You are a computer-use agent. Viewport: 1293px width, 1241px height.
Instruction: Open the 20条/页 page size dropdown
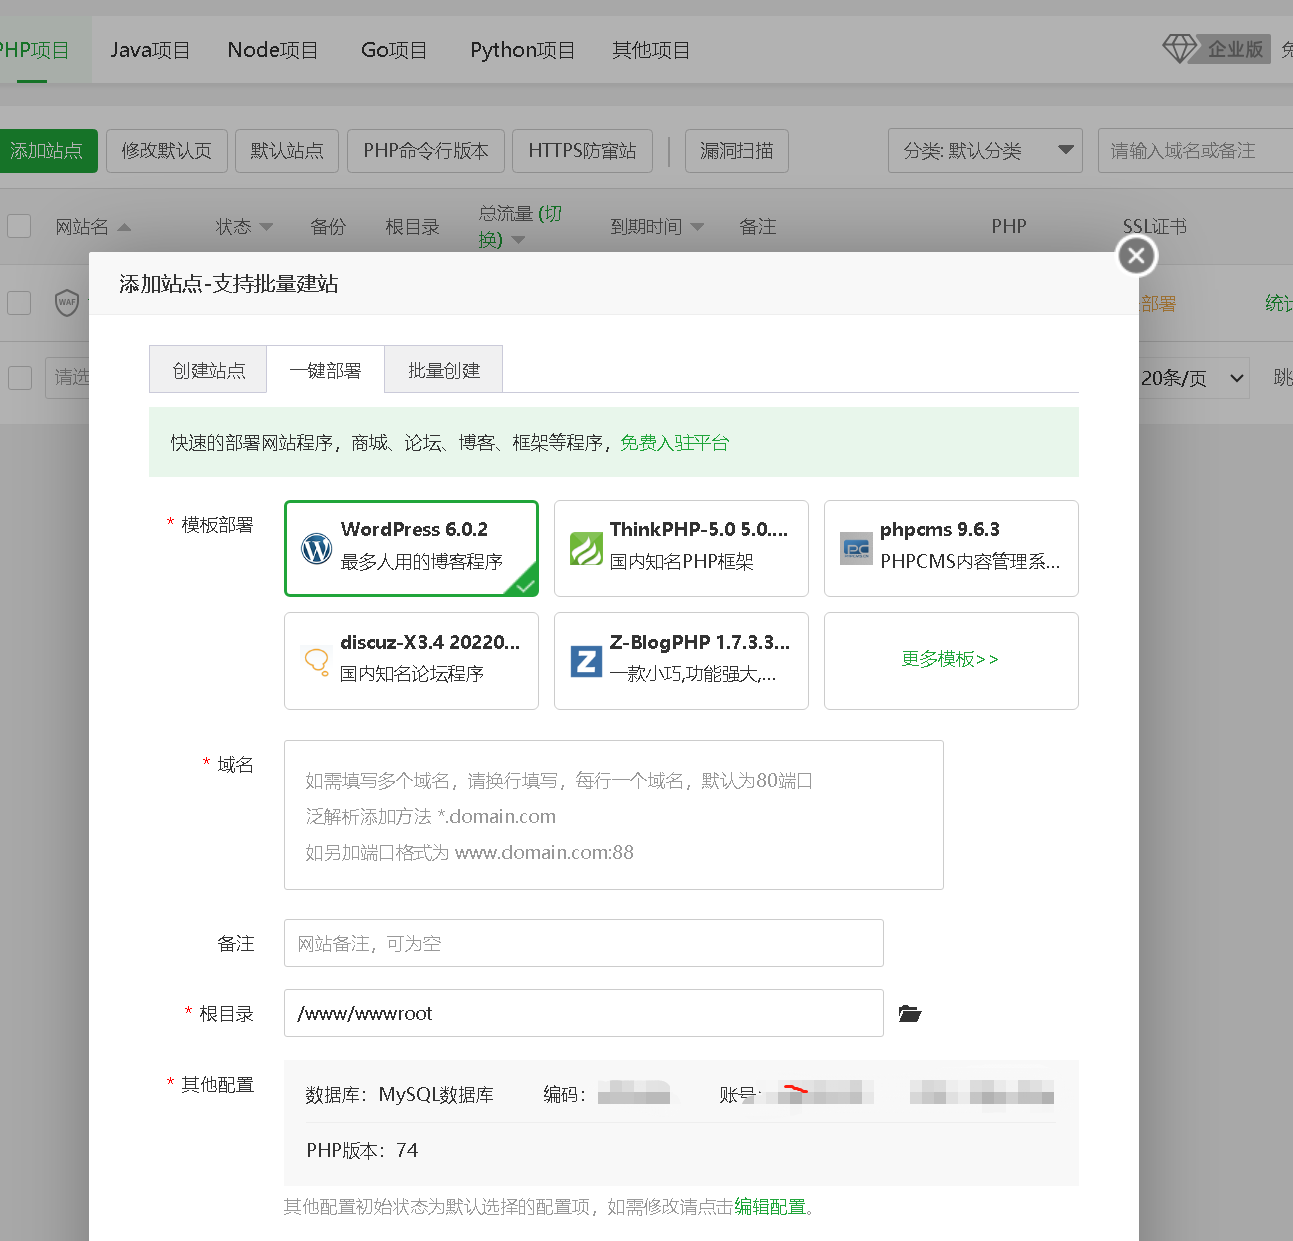click(x=1192, y=378)
